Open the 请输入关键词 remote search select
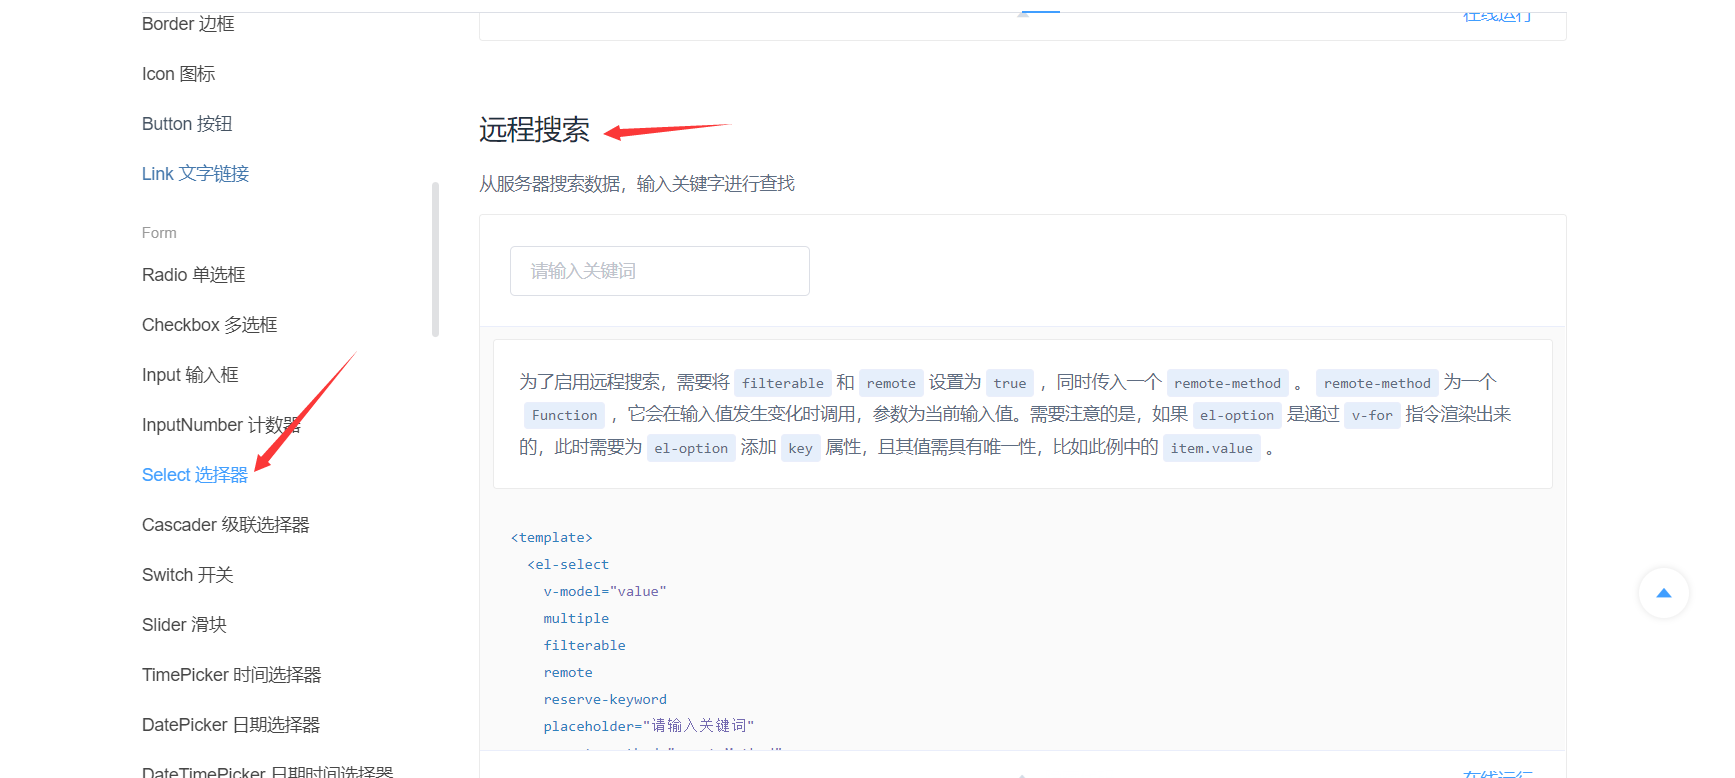The height and width of the screenshot is (778, 1735). (x=659, y=271)
